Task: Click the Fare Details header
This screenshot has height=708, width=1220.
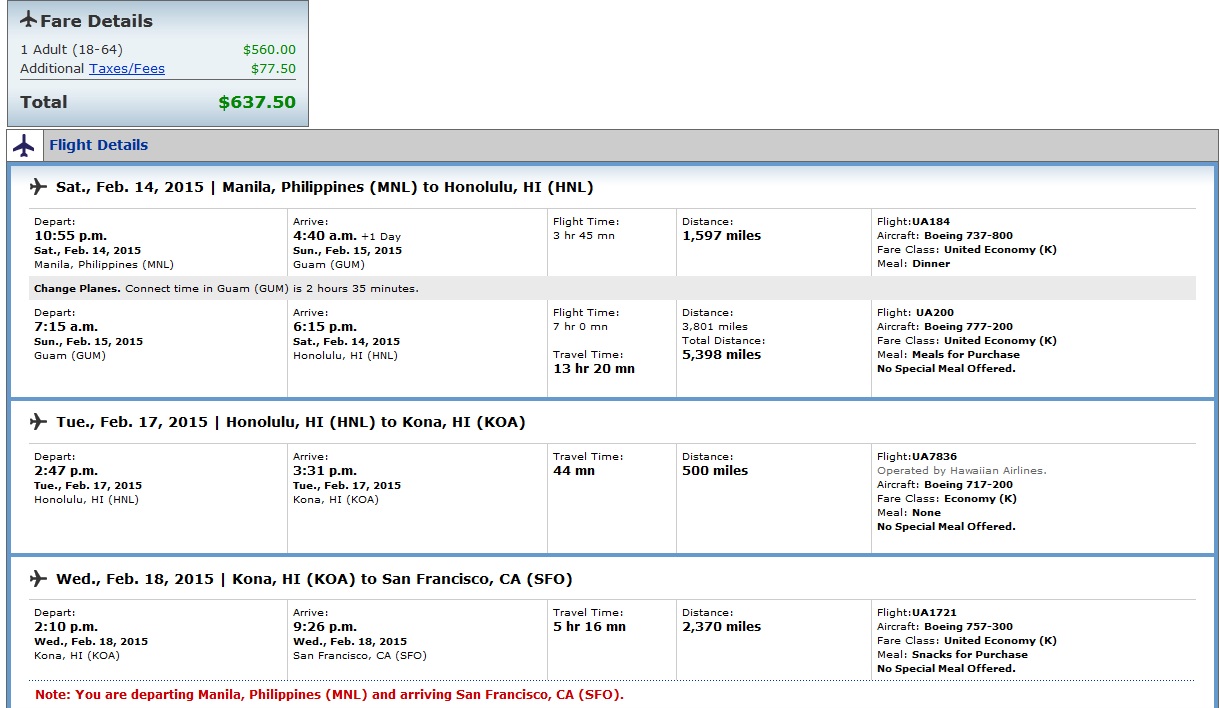Action: tap(96, 21)
